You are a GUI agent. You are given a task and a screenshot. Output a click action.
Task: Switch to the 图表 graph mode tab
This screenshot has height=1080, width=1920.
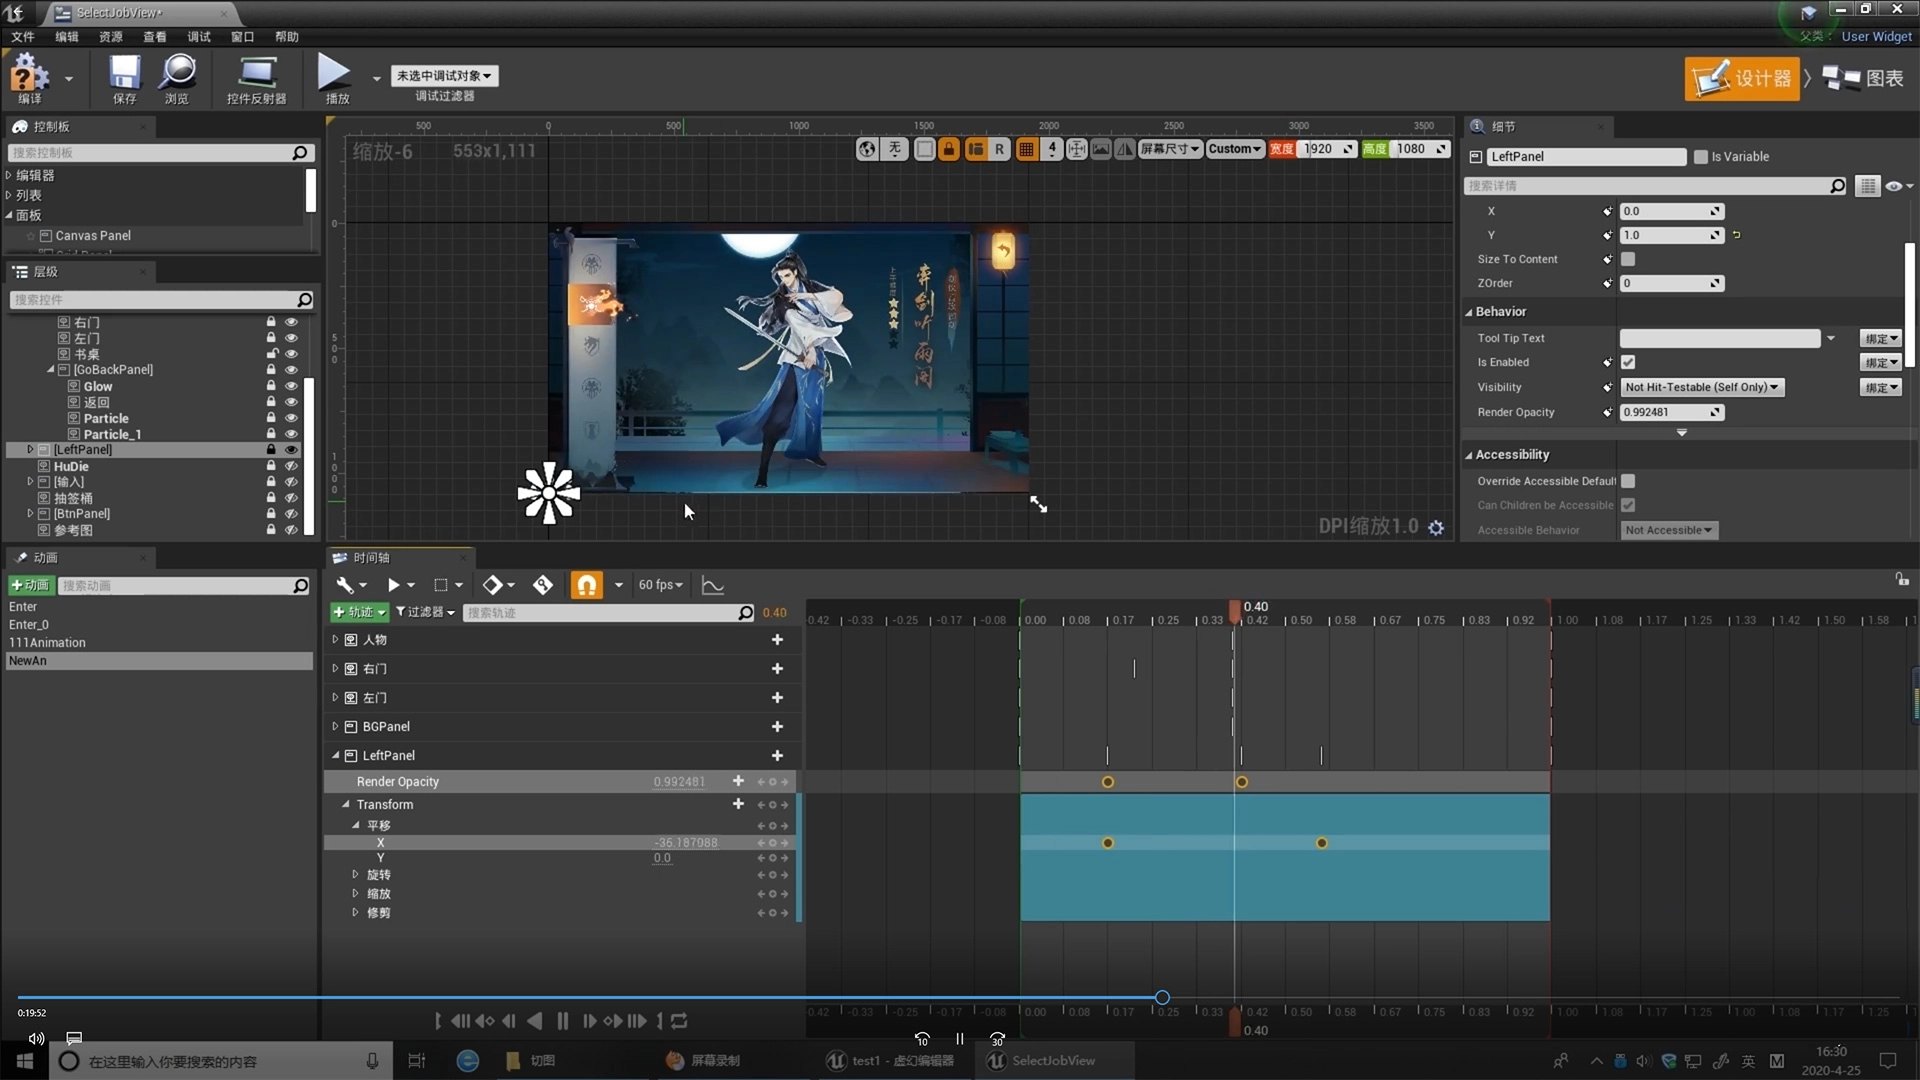click(x=1863, y=78)
